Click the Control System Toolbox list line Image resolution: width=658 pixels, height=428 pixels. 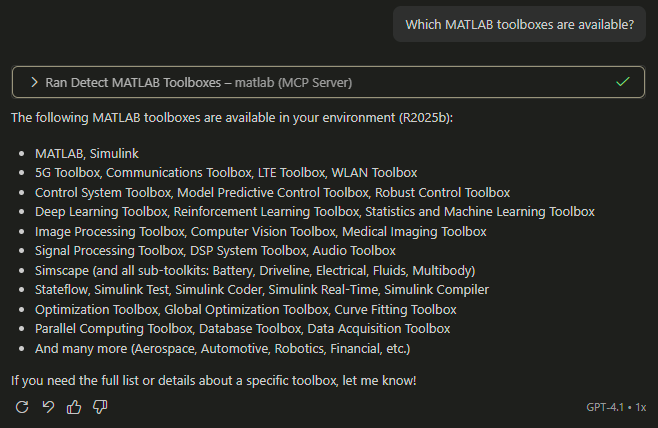(272, 192)
